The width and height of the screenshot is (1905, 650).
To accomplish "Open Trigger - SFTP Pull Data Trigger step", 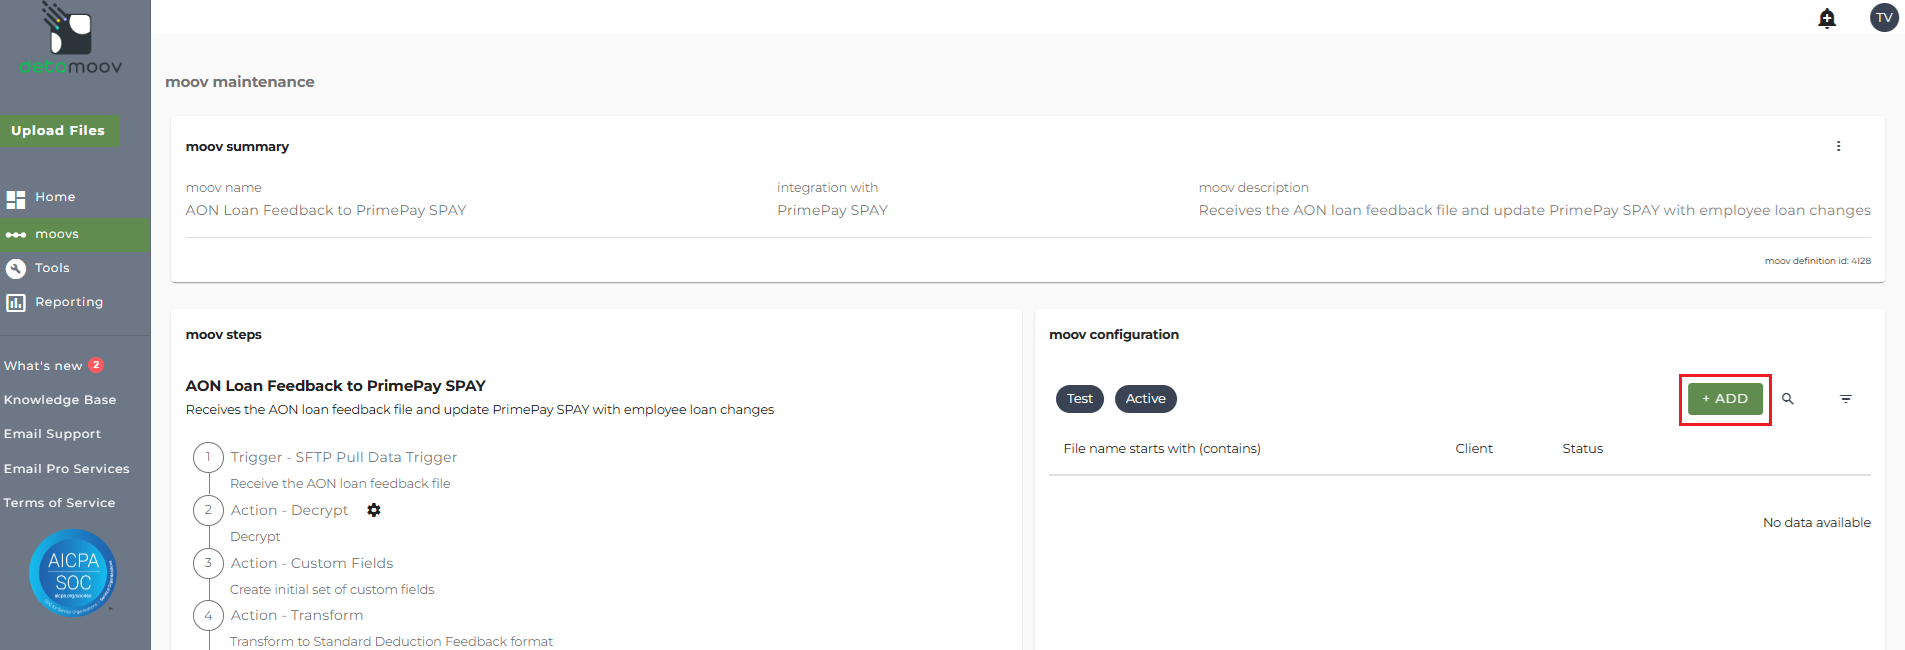I will pos(343,457).
